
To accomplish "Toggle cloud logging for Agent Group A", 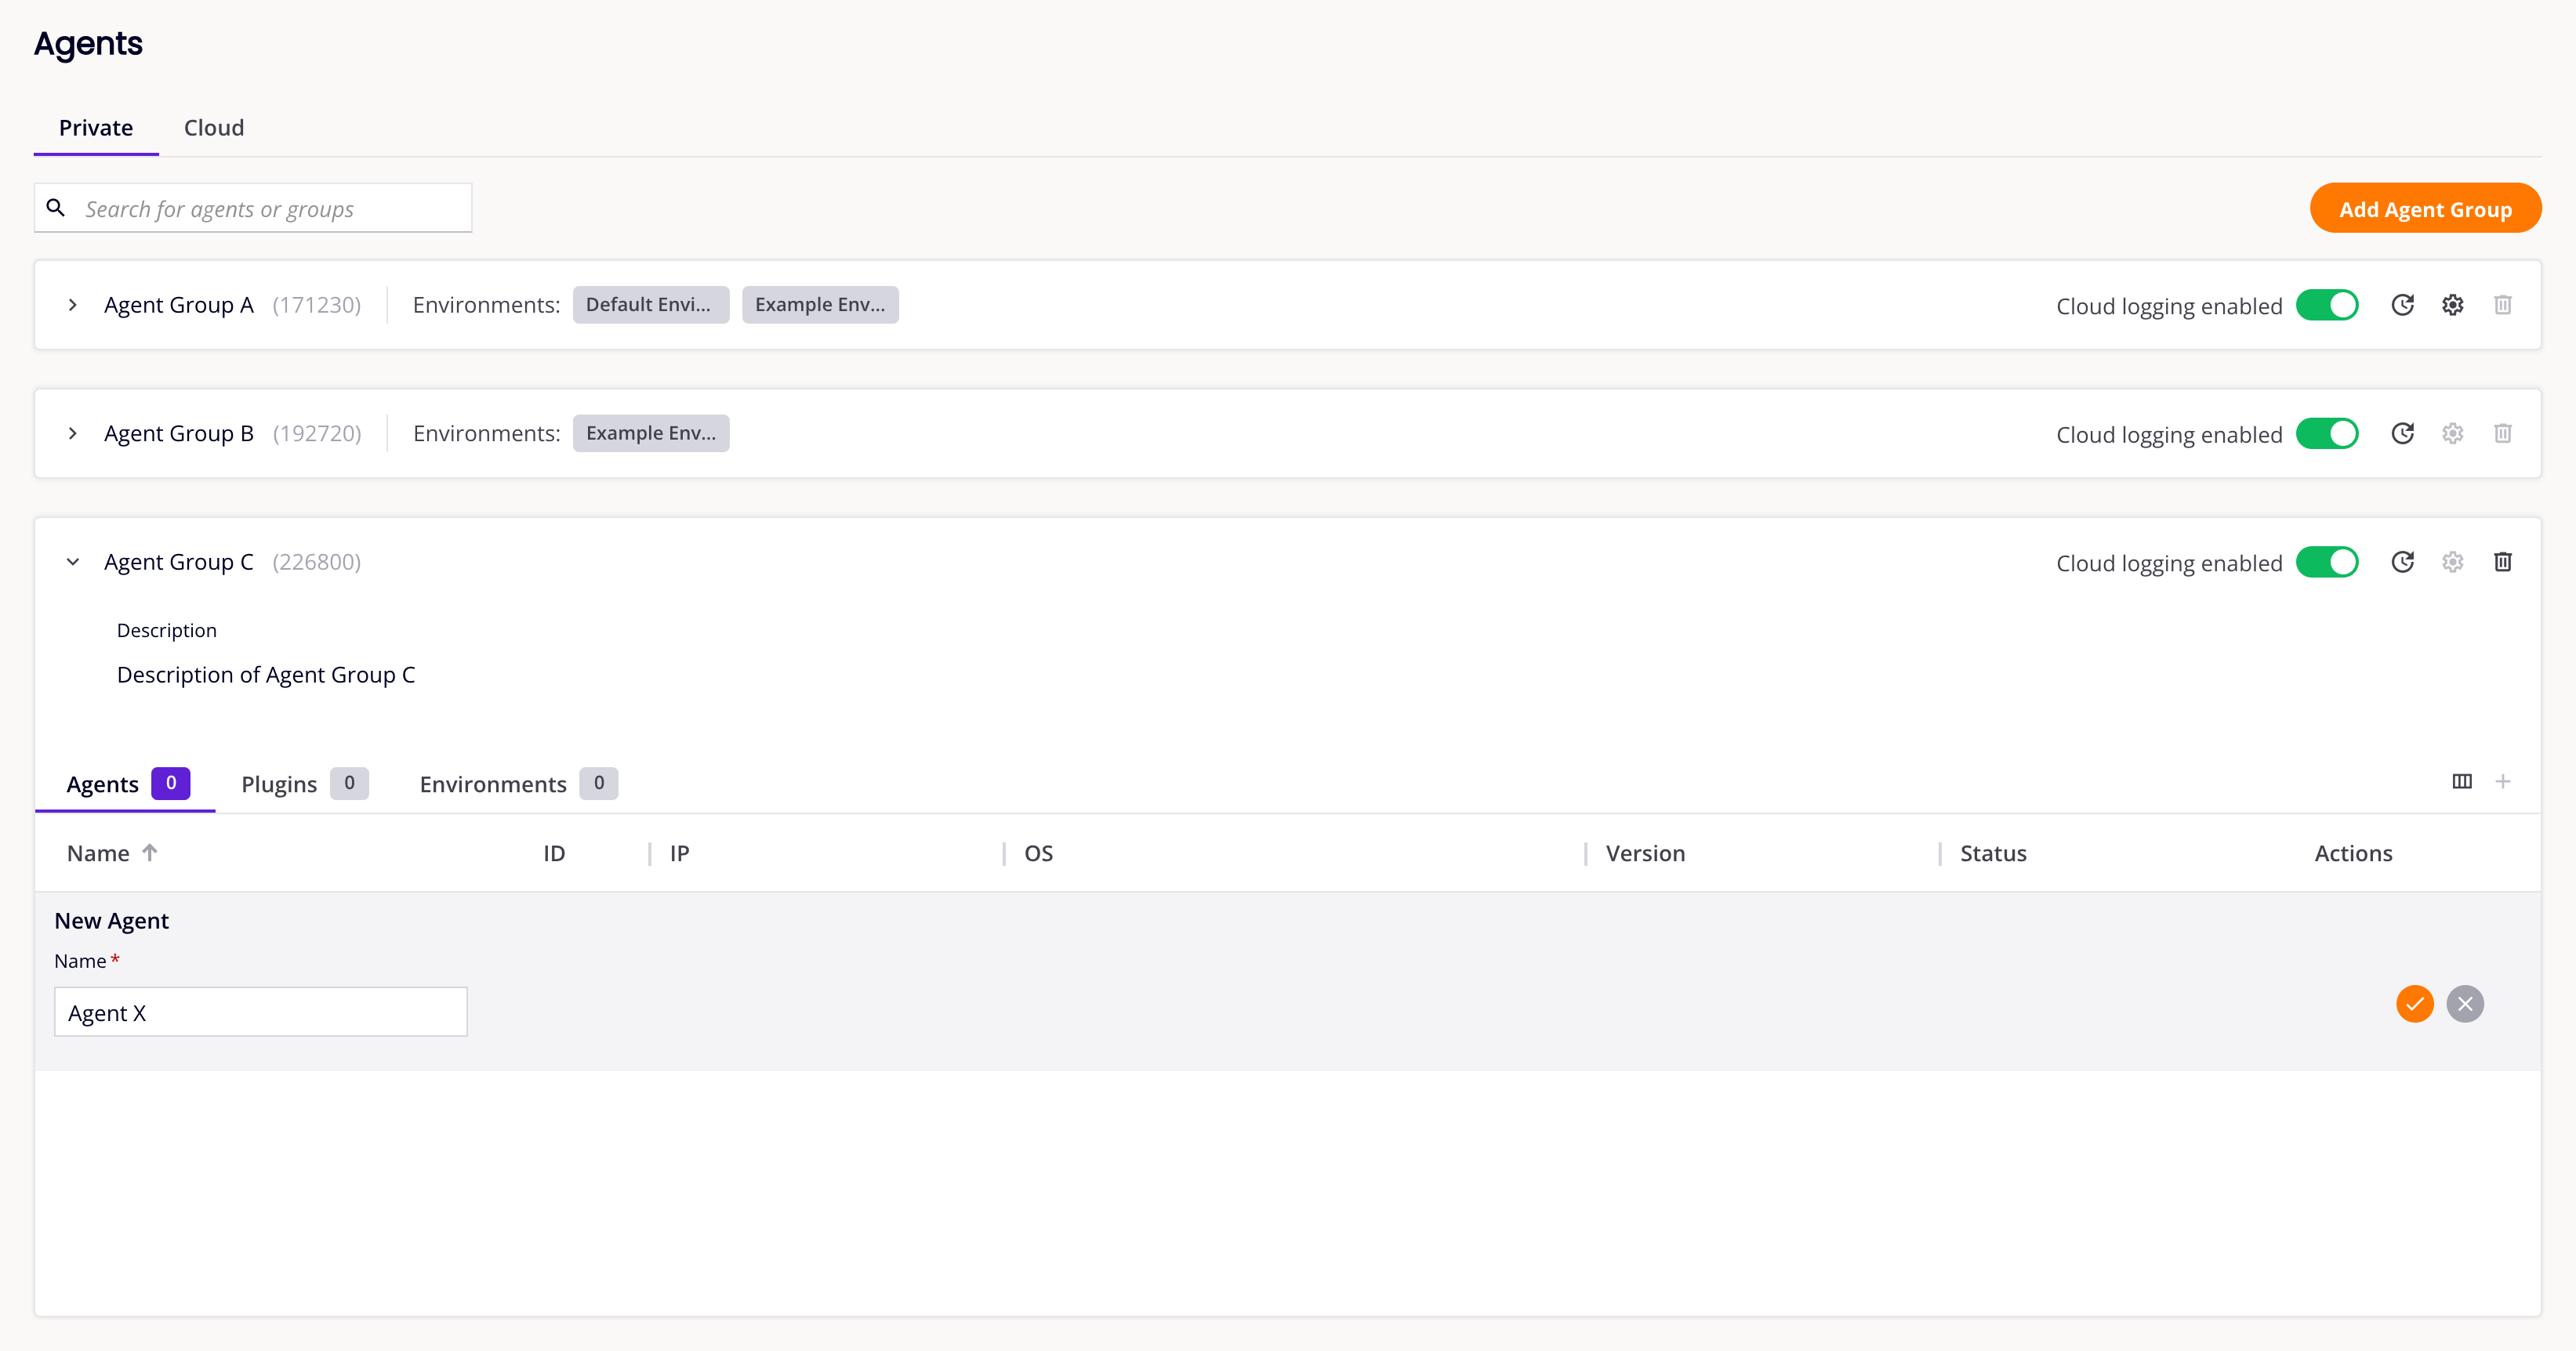I will point(2327,305).
